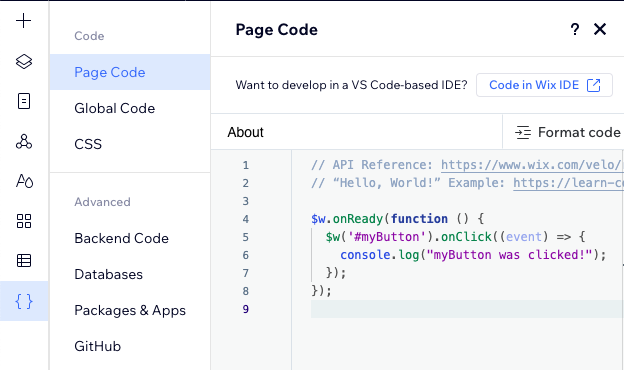Viewport: 624px width, 370px height.
Task: Select the Code curly braces icon
Action: coord(23,301)
